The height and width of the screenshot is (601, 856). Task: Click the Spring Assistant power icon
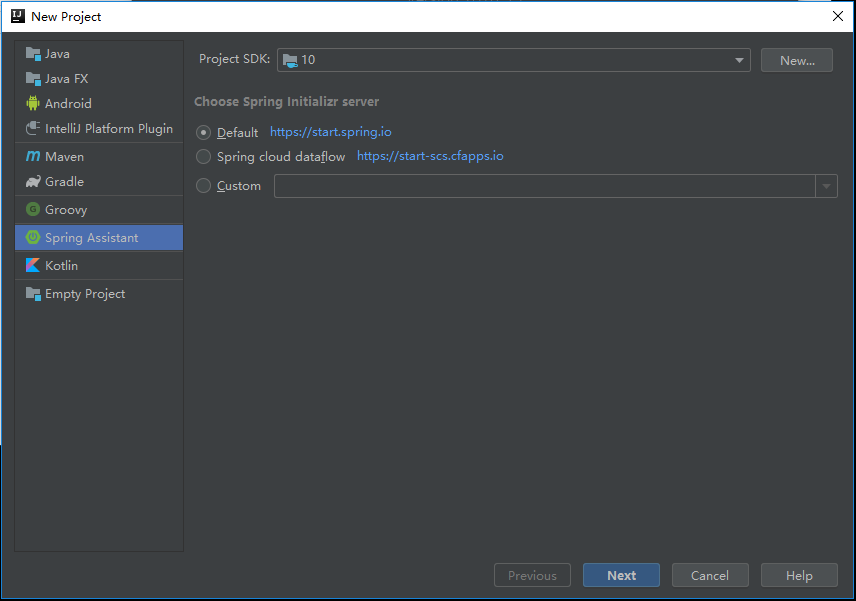point(33,237)
